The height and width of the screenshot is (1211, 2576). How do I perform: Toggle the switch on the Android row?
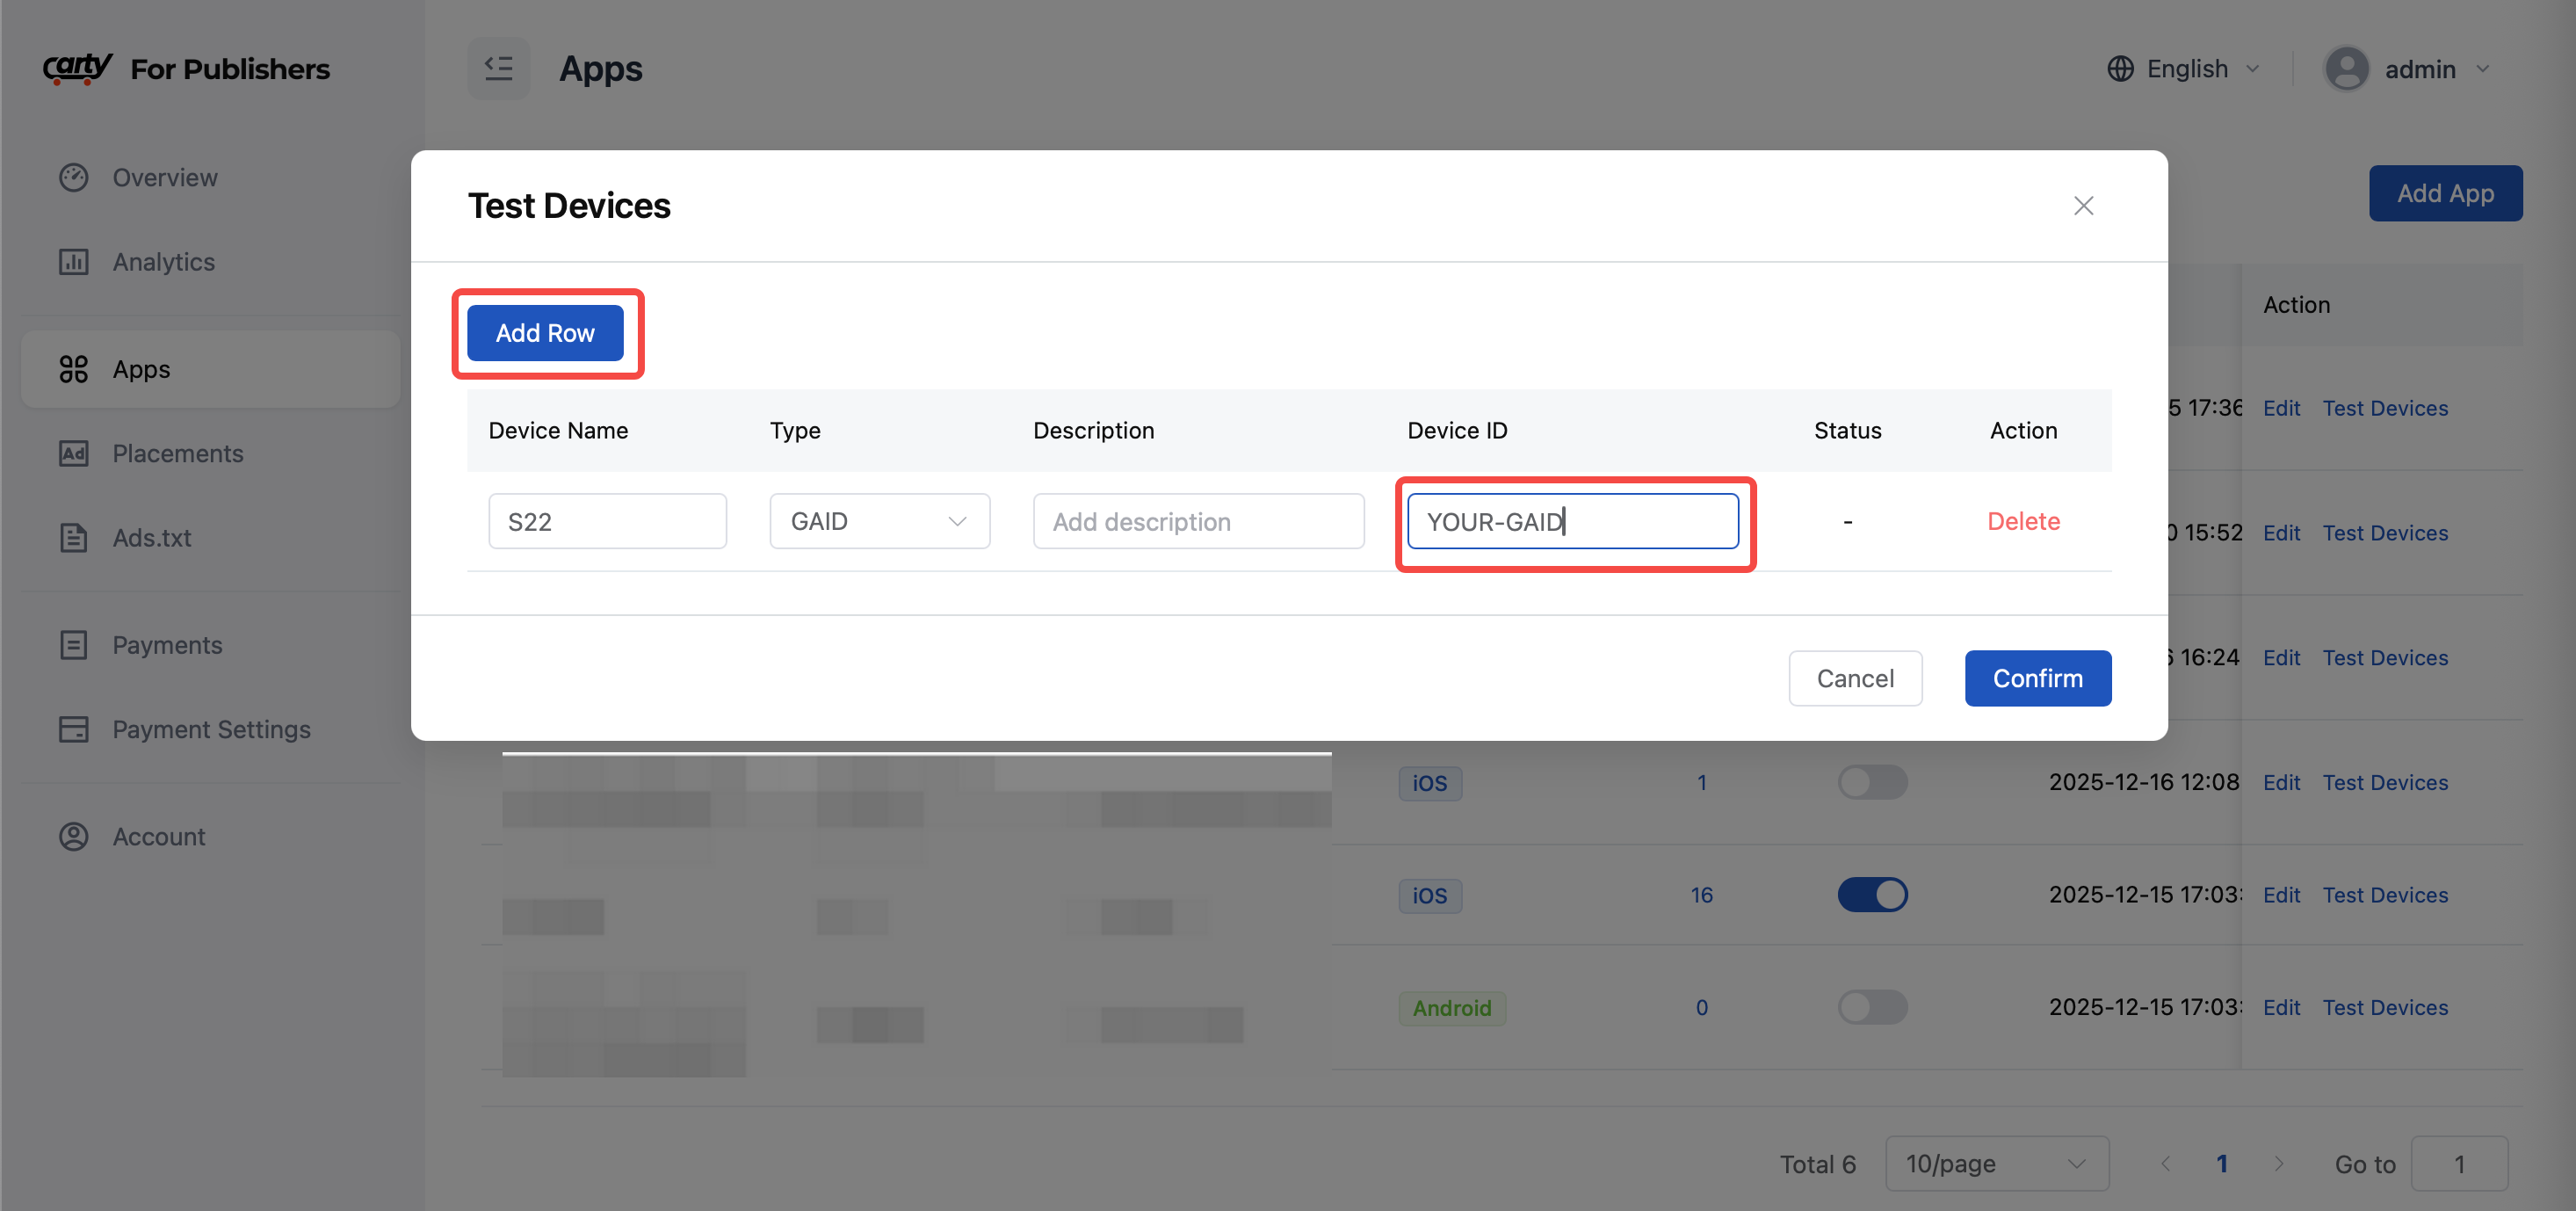click(x=1872, y=1007)
